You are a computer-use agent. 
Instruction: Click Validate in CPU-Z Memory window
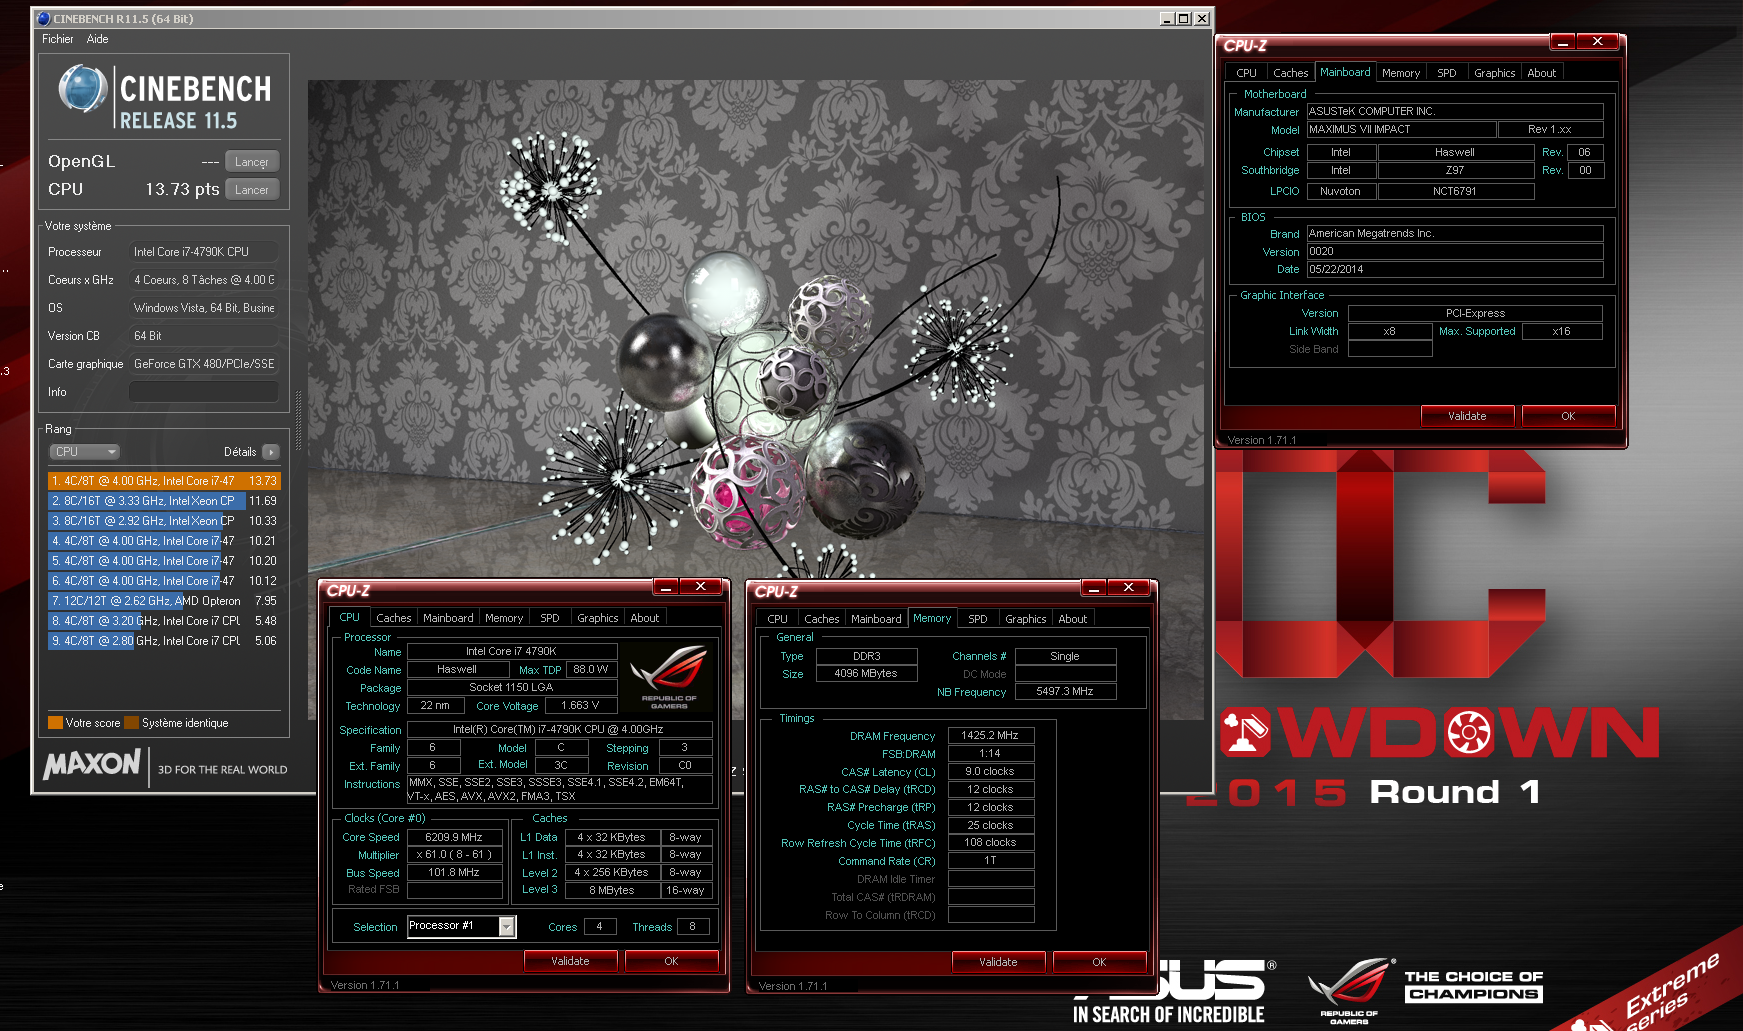(998, 962)
